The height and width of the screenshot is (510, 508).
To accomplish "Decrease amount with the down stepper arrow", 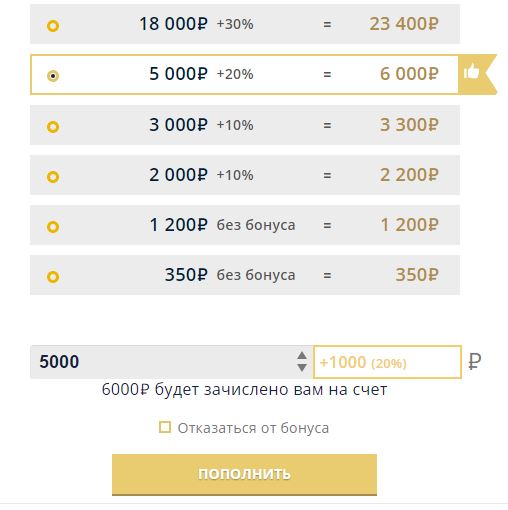I will [x=302, y=368].
